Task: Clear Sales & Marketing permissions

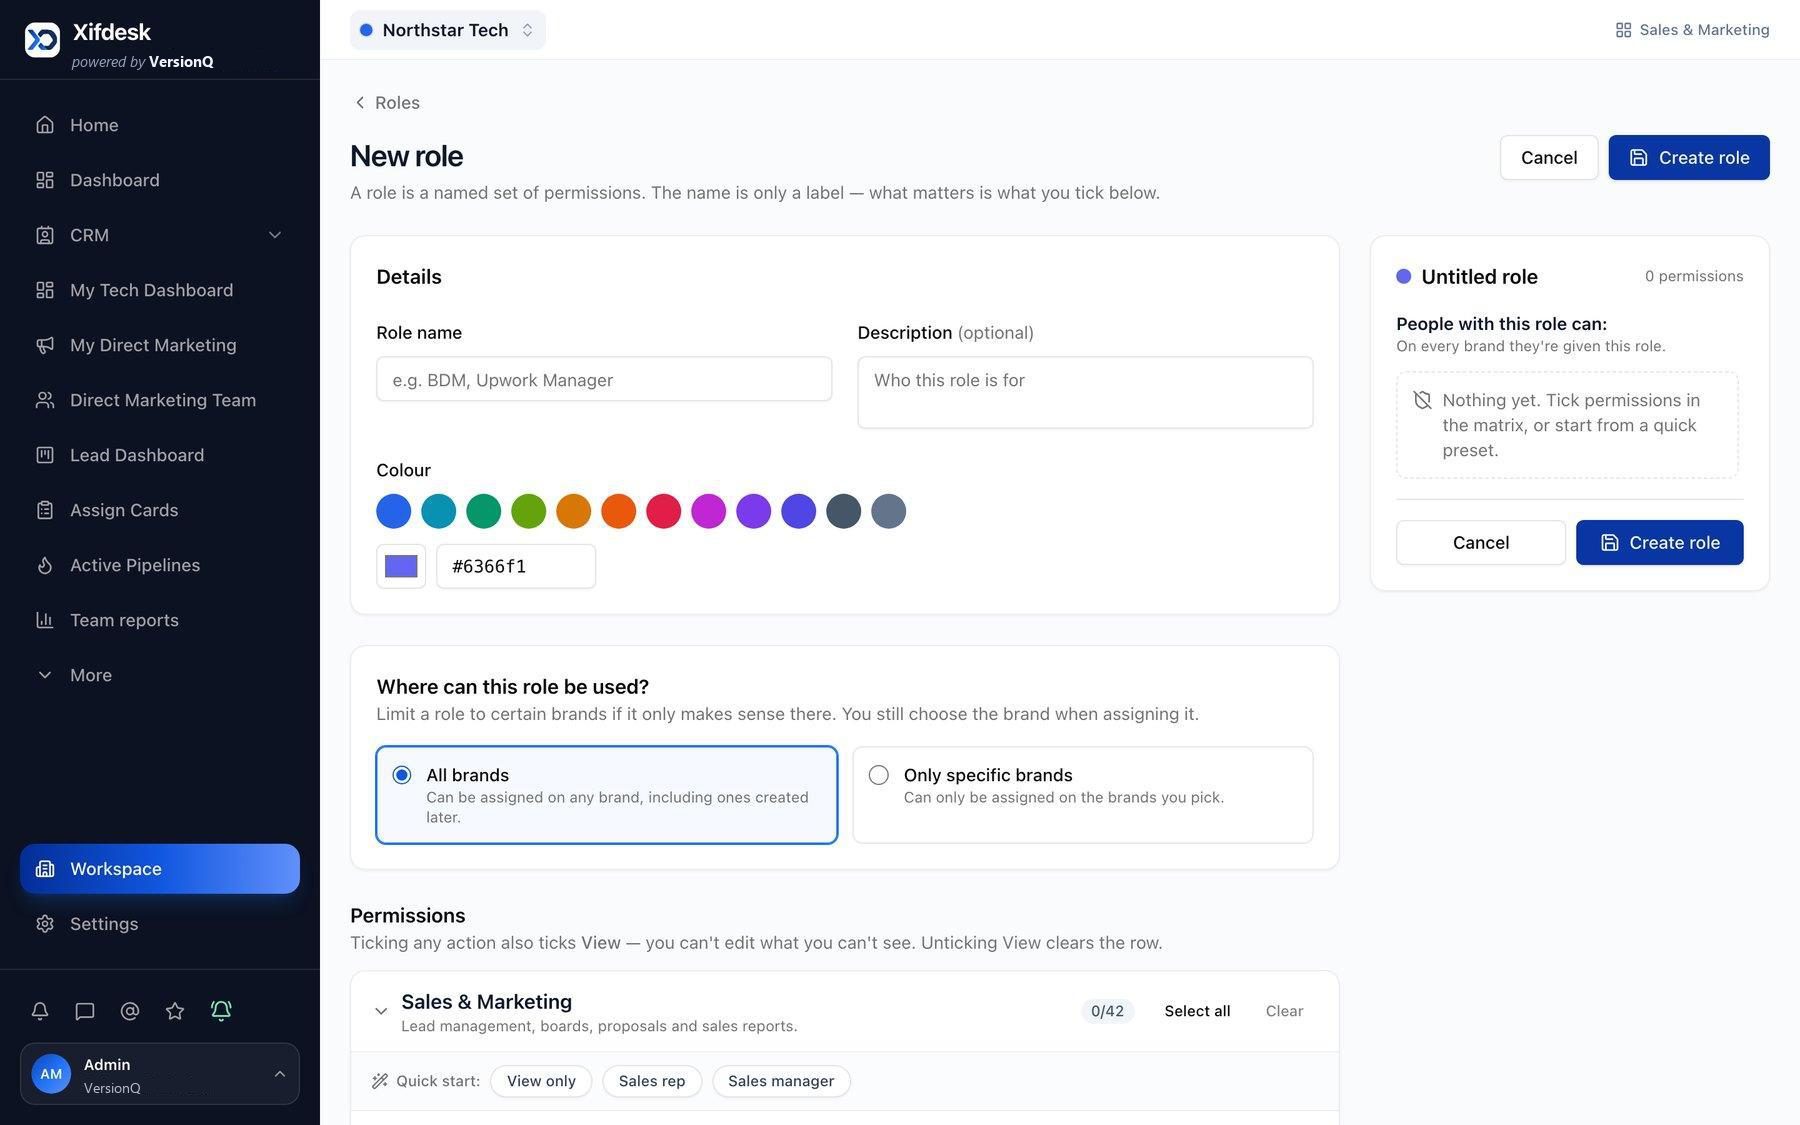Action: pos(1284,1011)
